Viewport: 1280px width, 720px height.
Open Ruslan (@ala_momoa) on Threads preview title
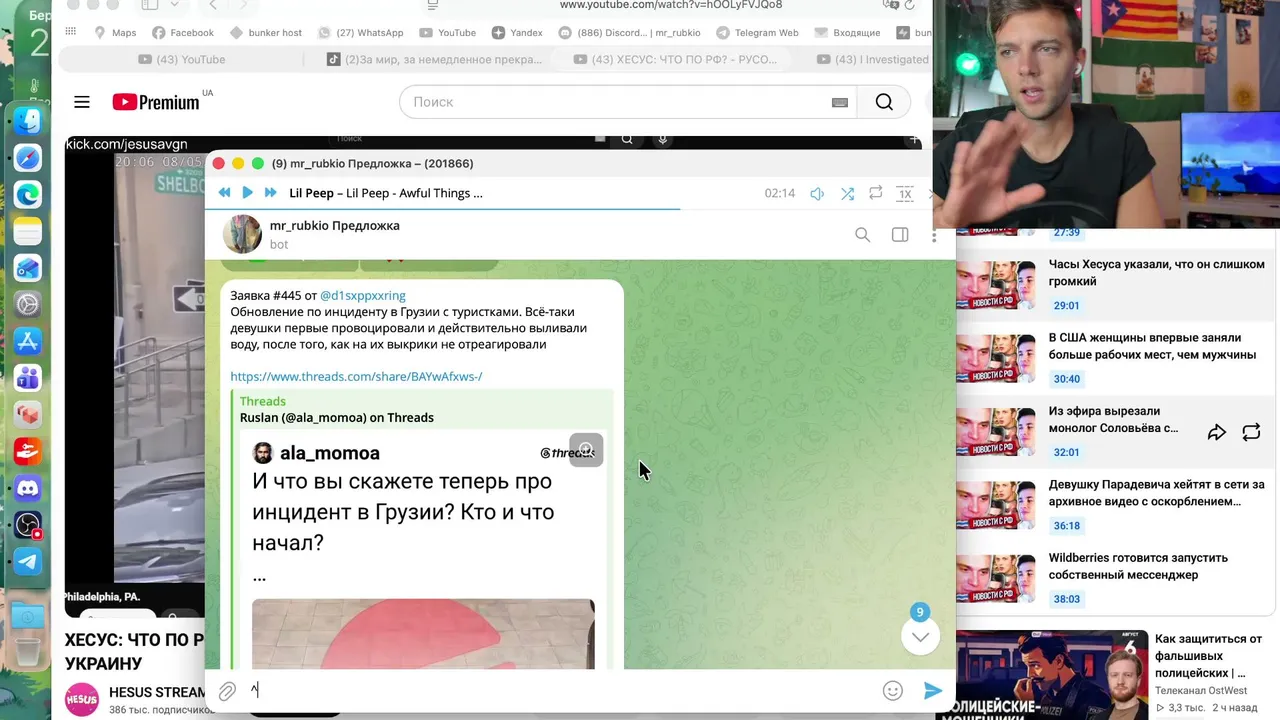336,418
